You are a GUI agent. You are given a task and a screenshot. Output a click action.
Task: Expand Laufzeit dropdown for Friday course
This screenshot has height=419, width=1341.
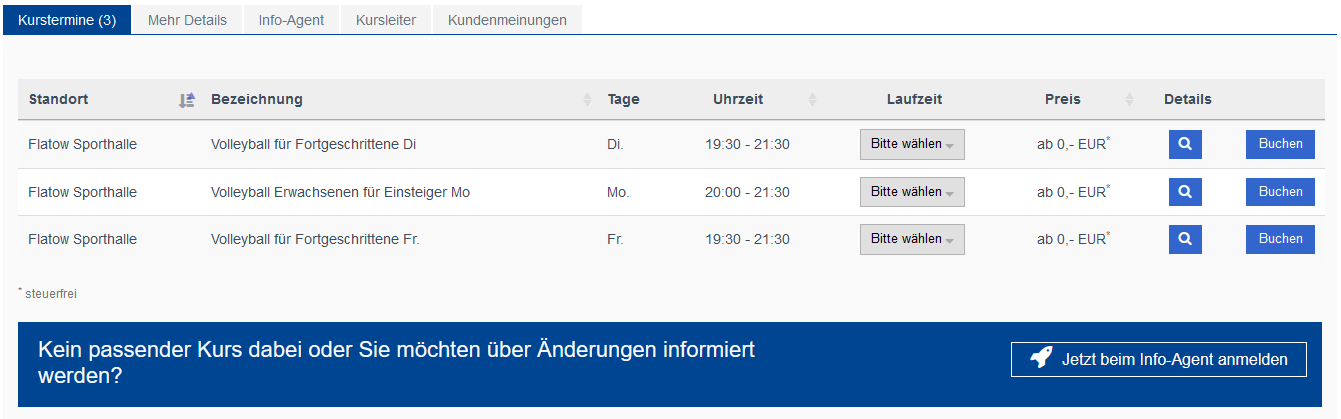pyautogui.click(x=912, y=239)
